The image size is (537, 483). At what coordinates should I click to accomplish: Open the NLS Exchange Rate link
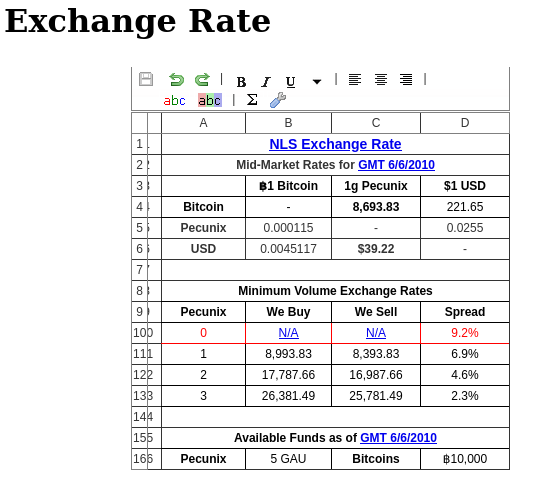335,144
